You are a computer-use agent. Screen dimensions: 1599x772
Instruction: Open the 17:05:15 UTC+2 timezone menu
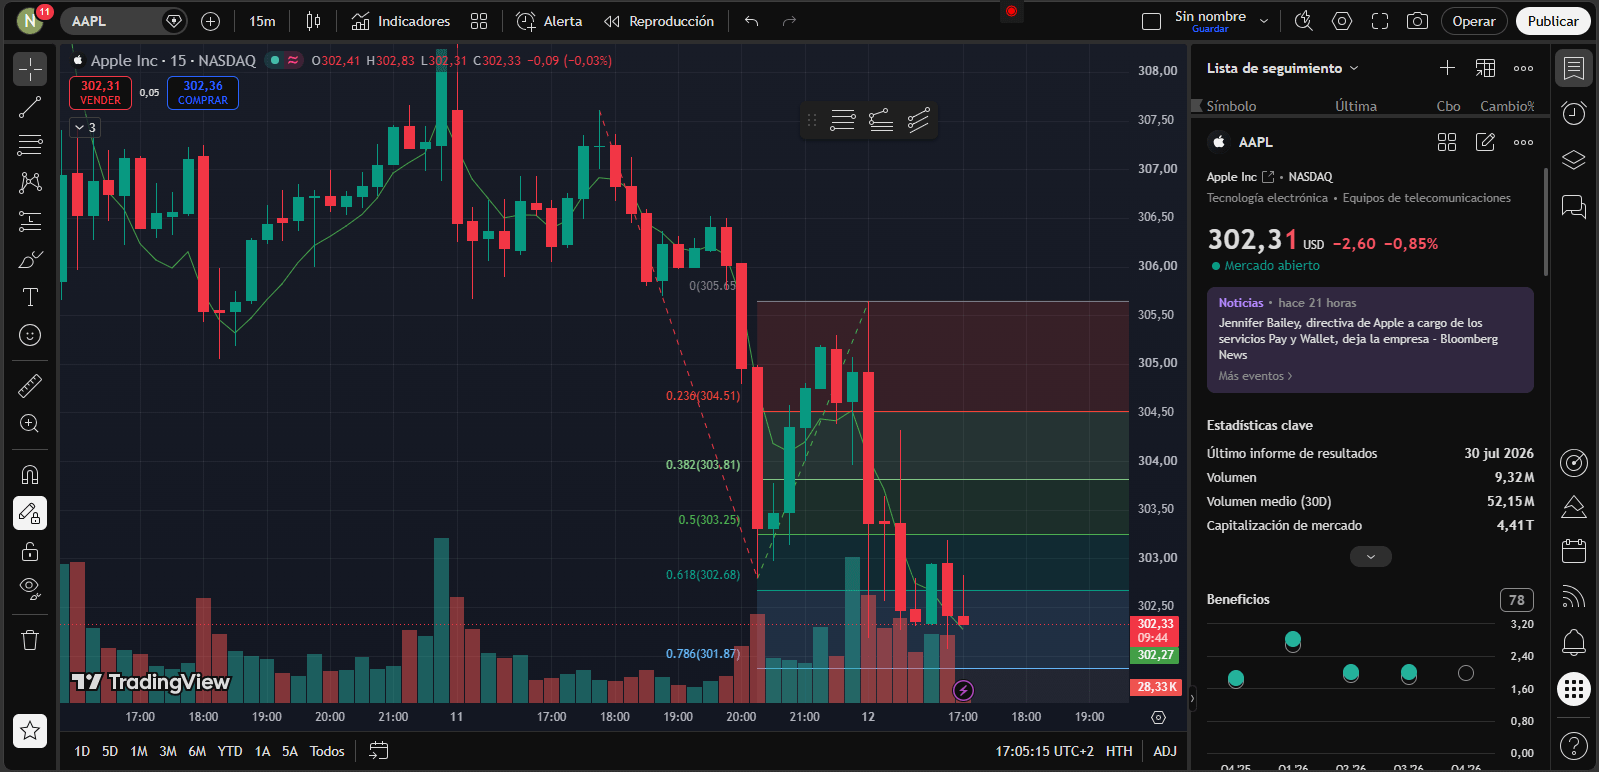click(1044, 751)
